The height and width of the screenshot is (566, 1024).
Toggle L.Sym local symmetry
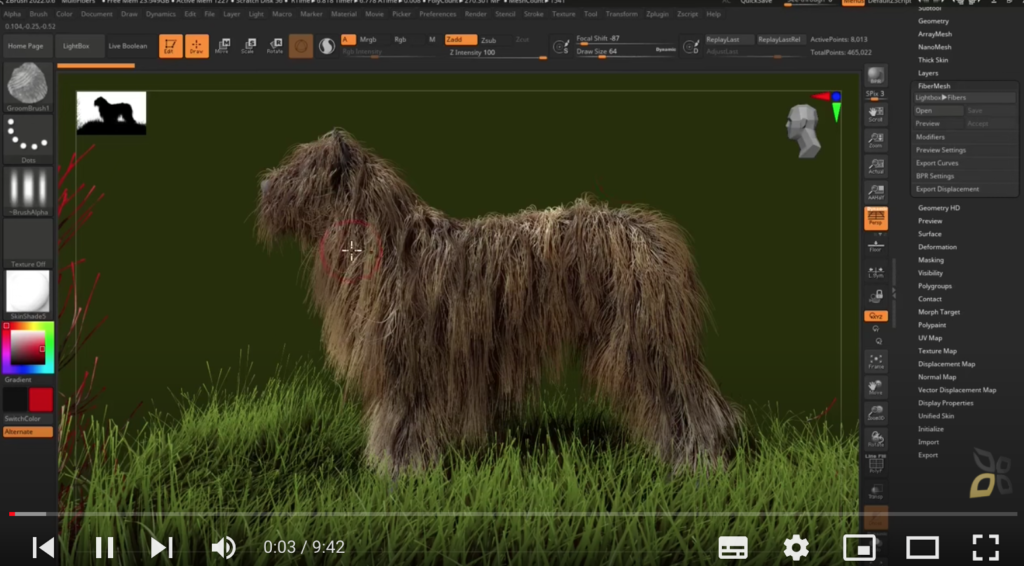click(x=875, y=272)
